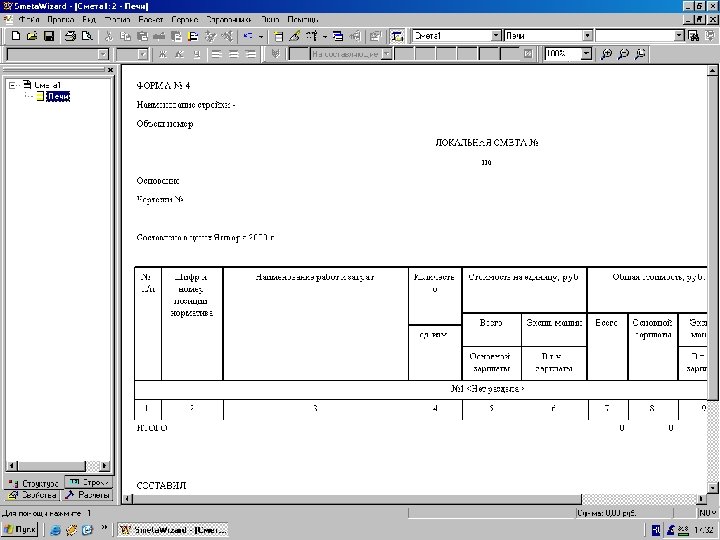The width and height of the screenshot is (720, 540).
Task: Copy selection with copy icon
Action: coord(125,36)
